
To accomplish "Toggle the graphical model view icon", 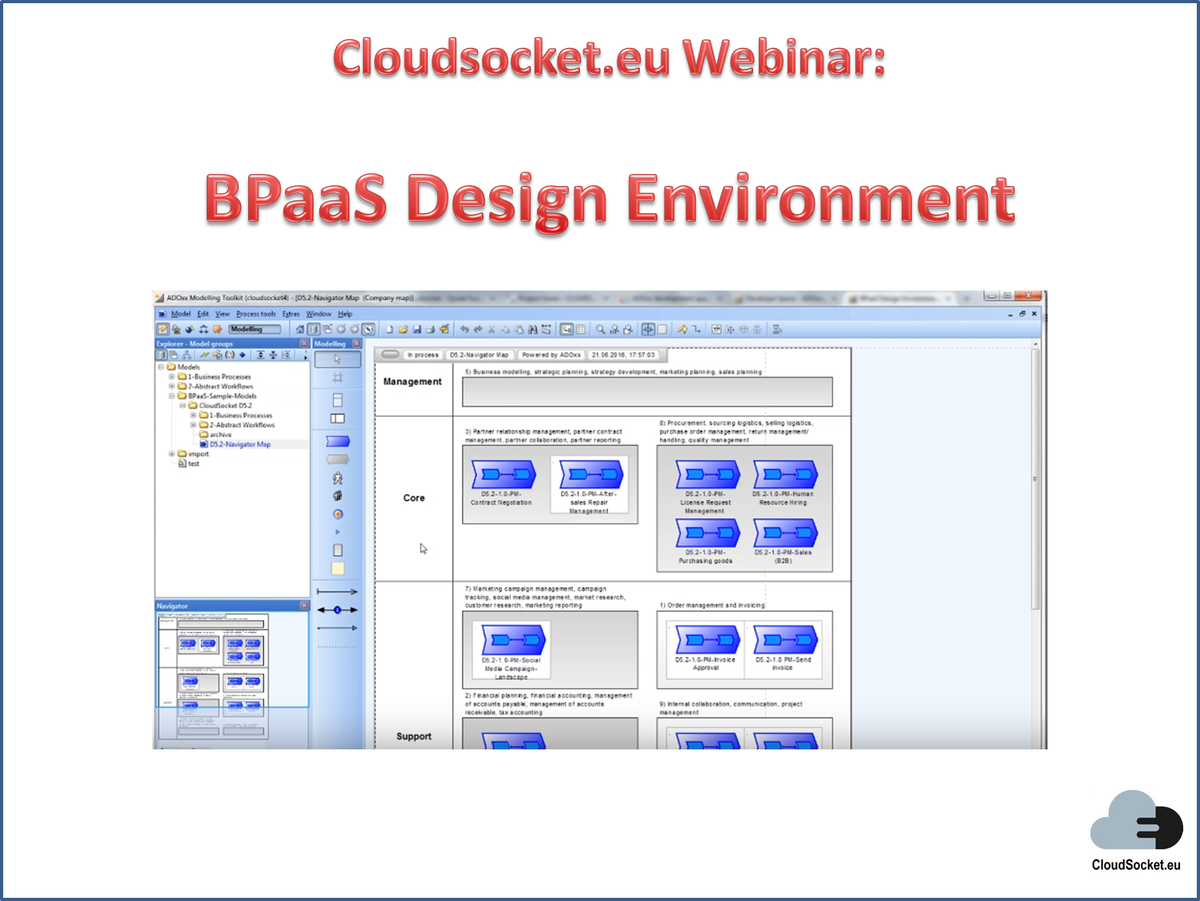I will [x=566, y=328].
